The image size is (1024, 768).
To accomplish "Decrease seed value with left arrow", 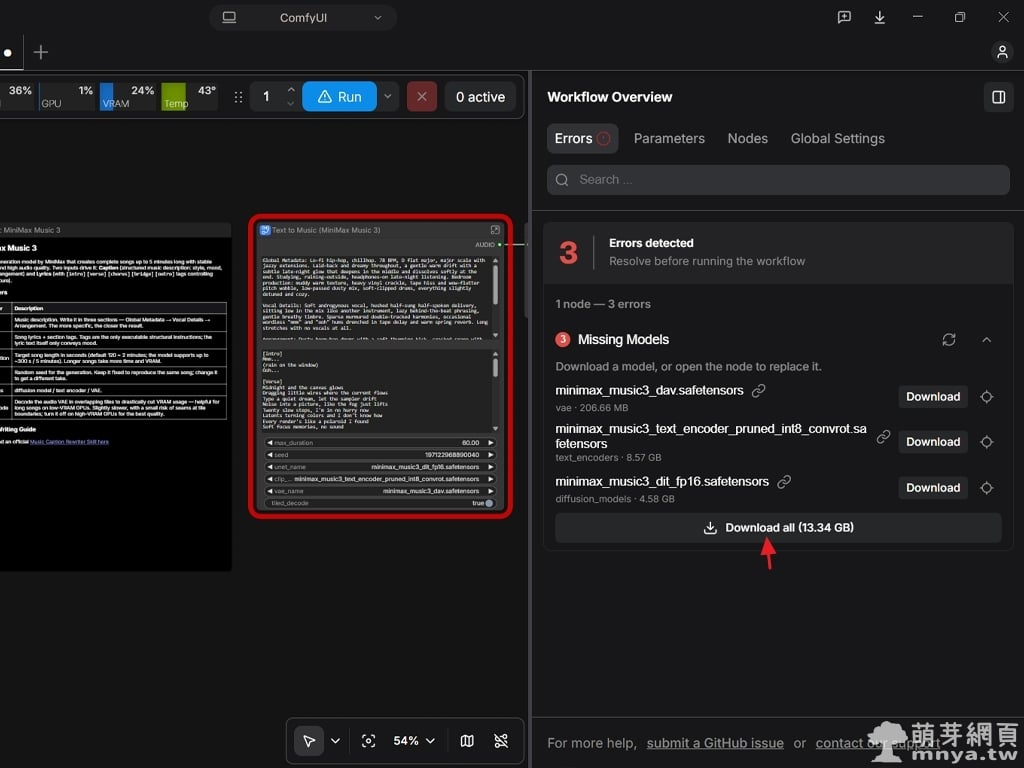I will point(269,455).
